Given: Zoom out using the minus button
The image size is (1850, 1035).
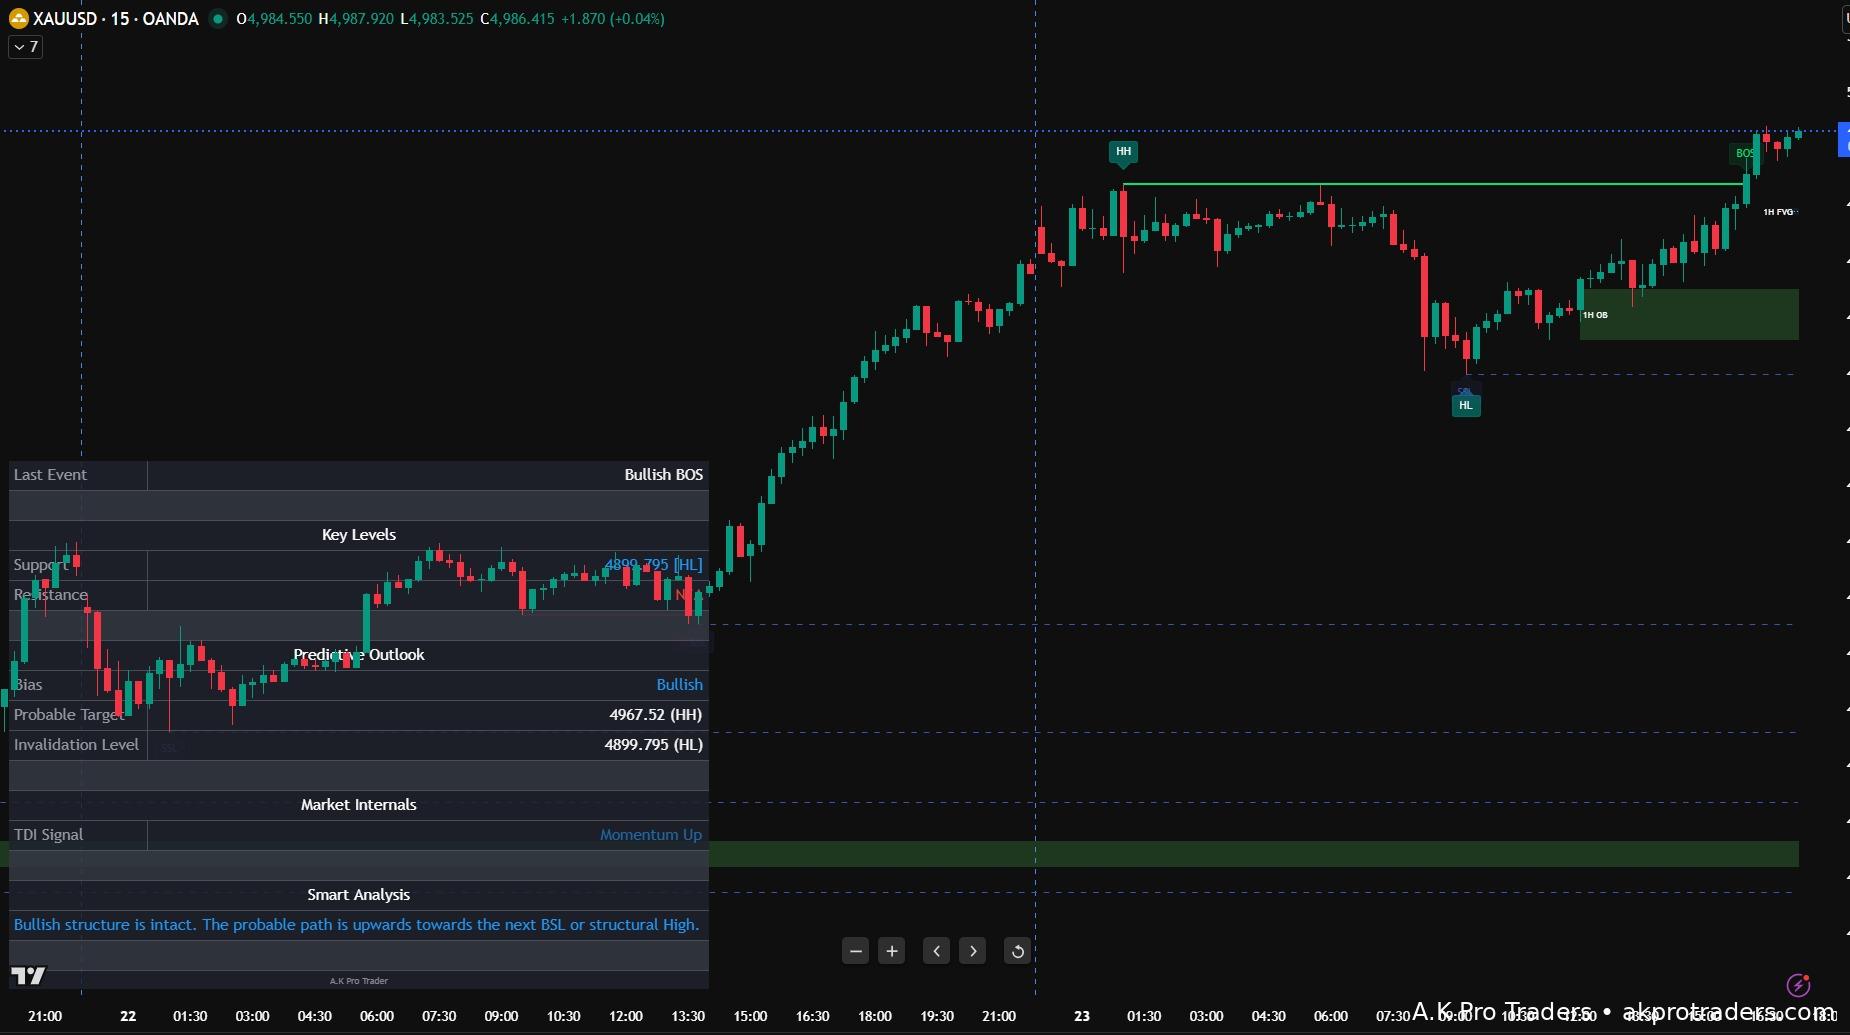Looking at the screenshot, I should pyautogui.click(x=855, y=951).
